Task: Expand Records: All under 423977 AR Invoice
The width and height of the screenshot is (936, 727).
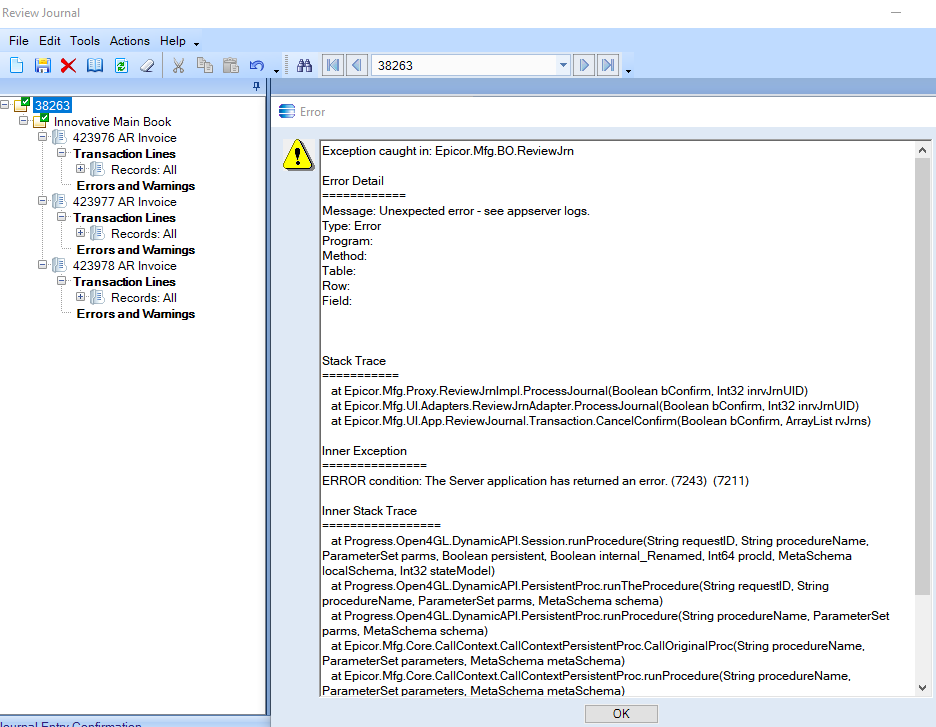Action: 81,233
